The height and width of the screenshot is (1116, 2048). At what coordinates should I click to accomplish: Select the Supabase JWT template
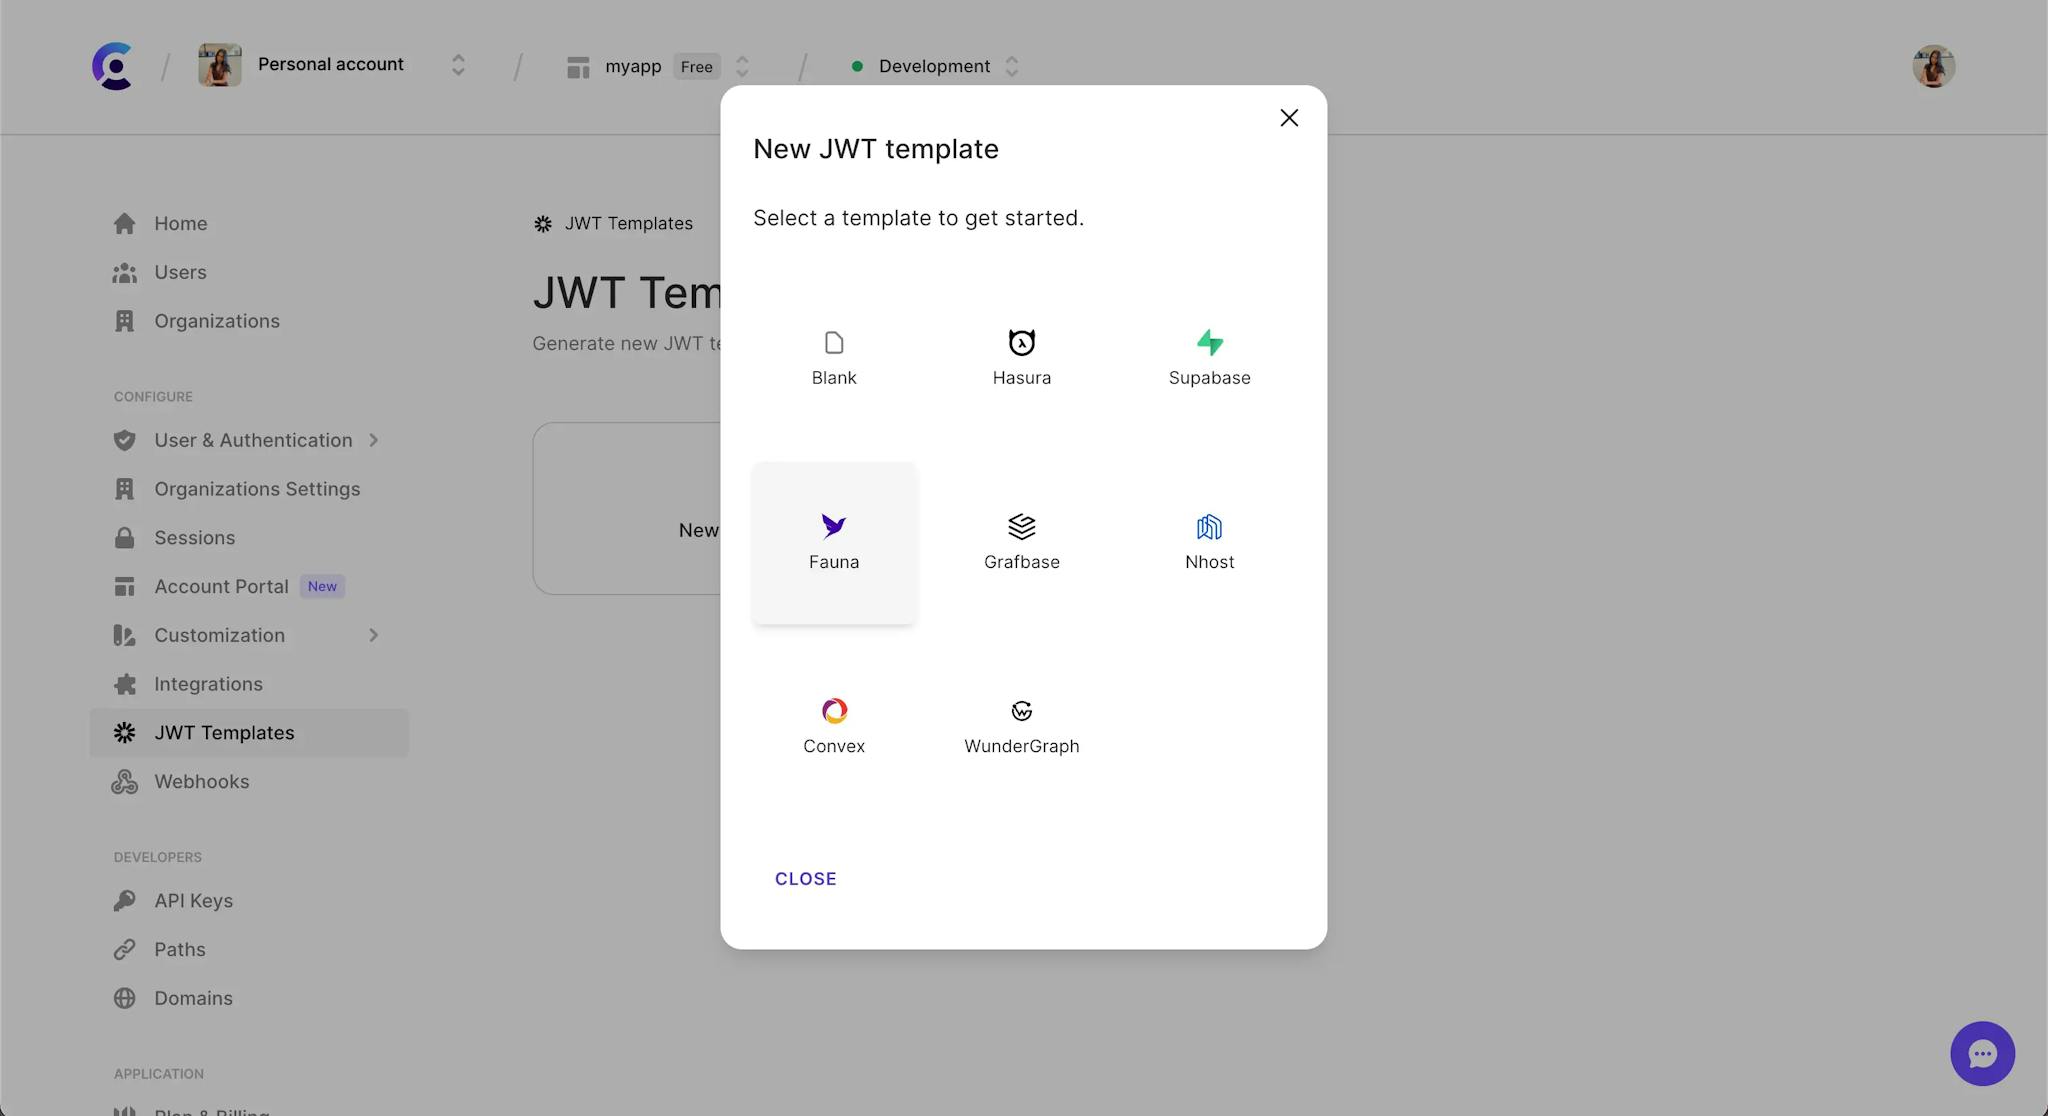[1209, 357]
